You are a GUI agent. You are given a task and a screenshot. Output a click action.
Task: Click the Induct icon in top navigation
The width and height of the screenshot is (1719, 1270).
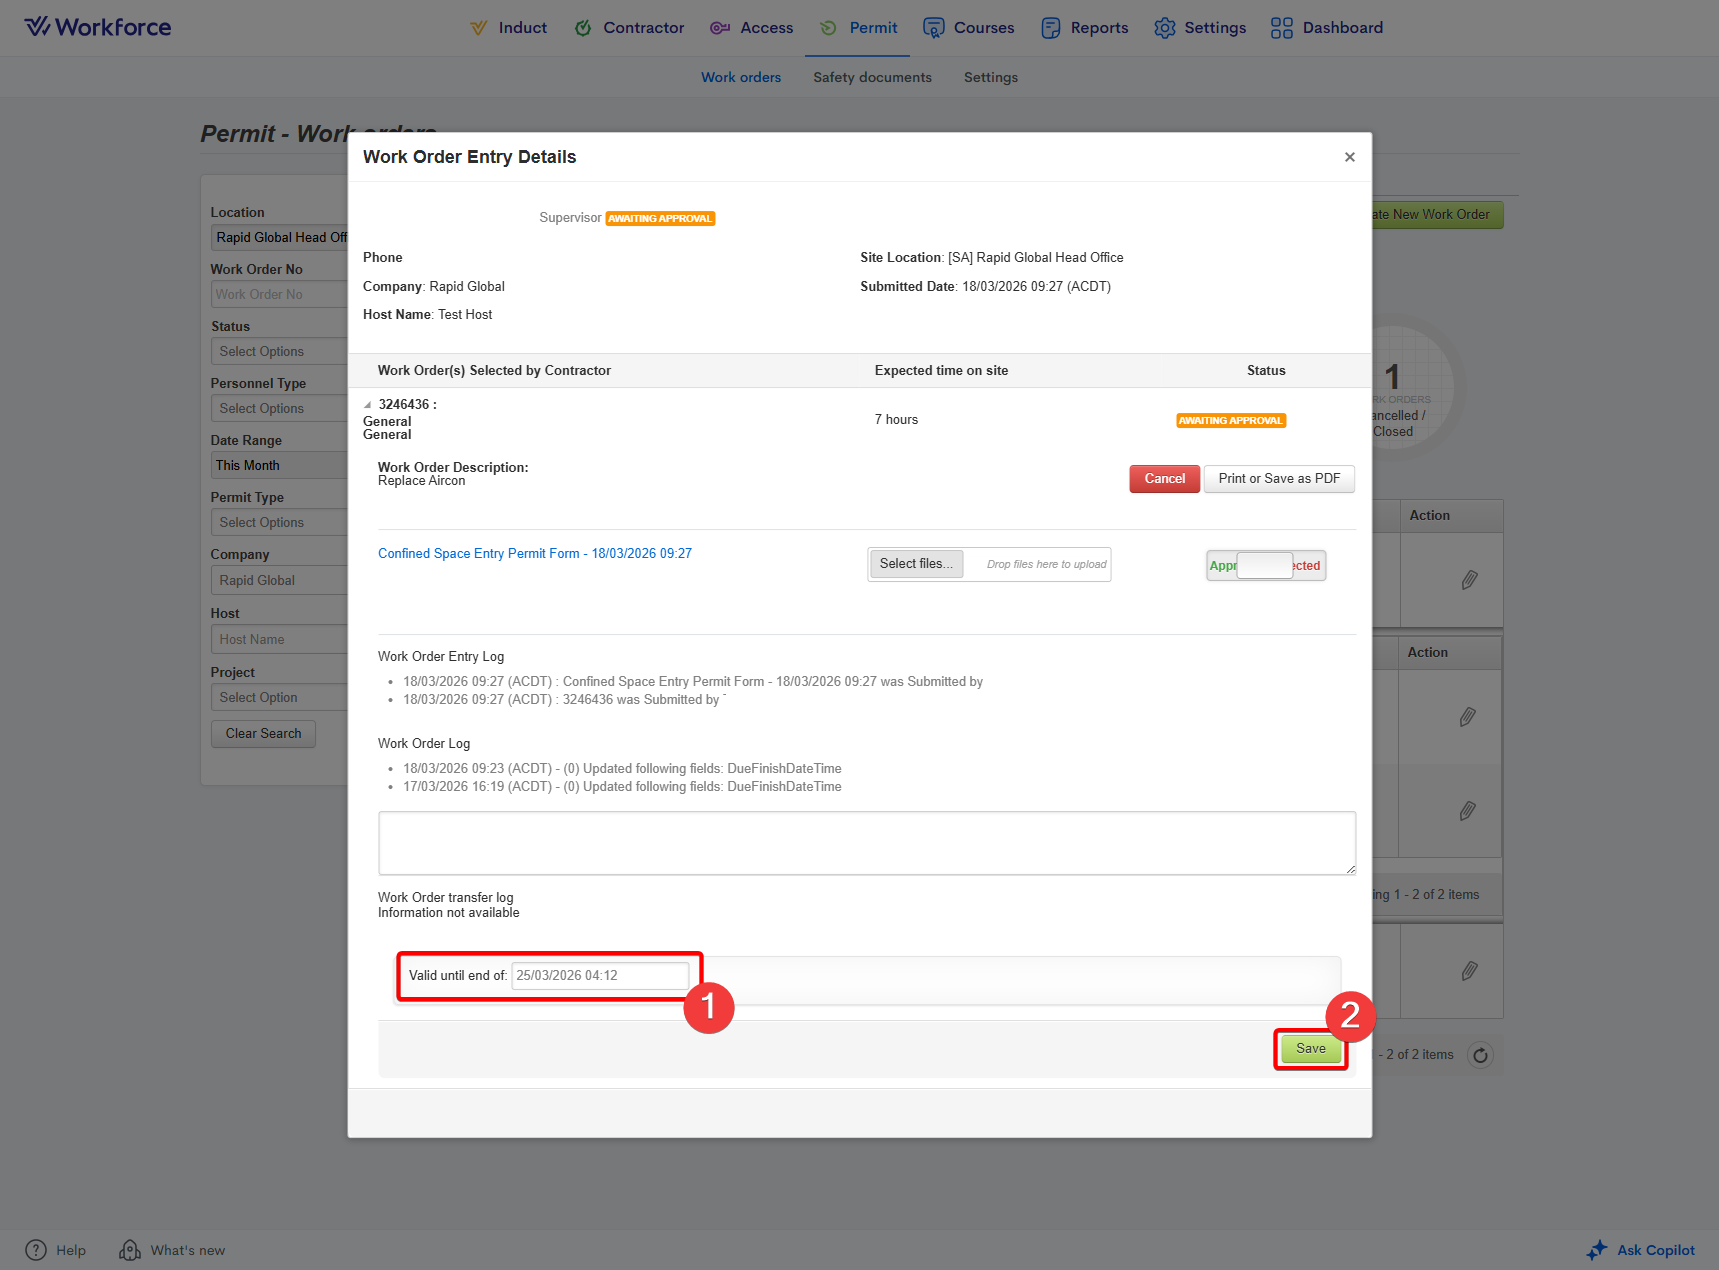479,28
